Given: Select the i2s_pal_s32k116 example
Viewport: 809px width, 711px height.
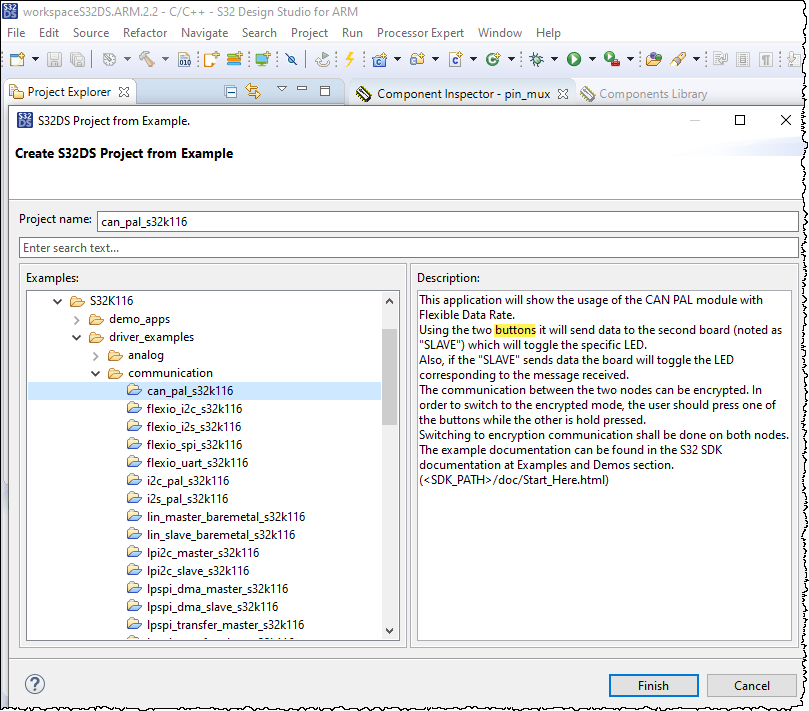Looking at the screenshot, I should coord(187,499).
